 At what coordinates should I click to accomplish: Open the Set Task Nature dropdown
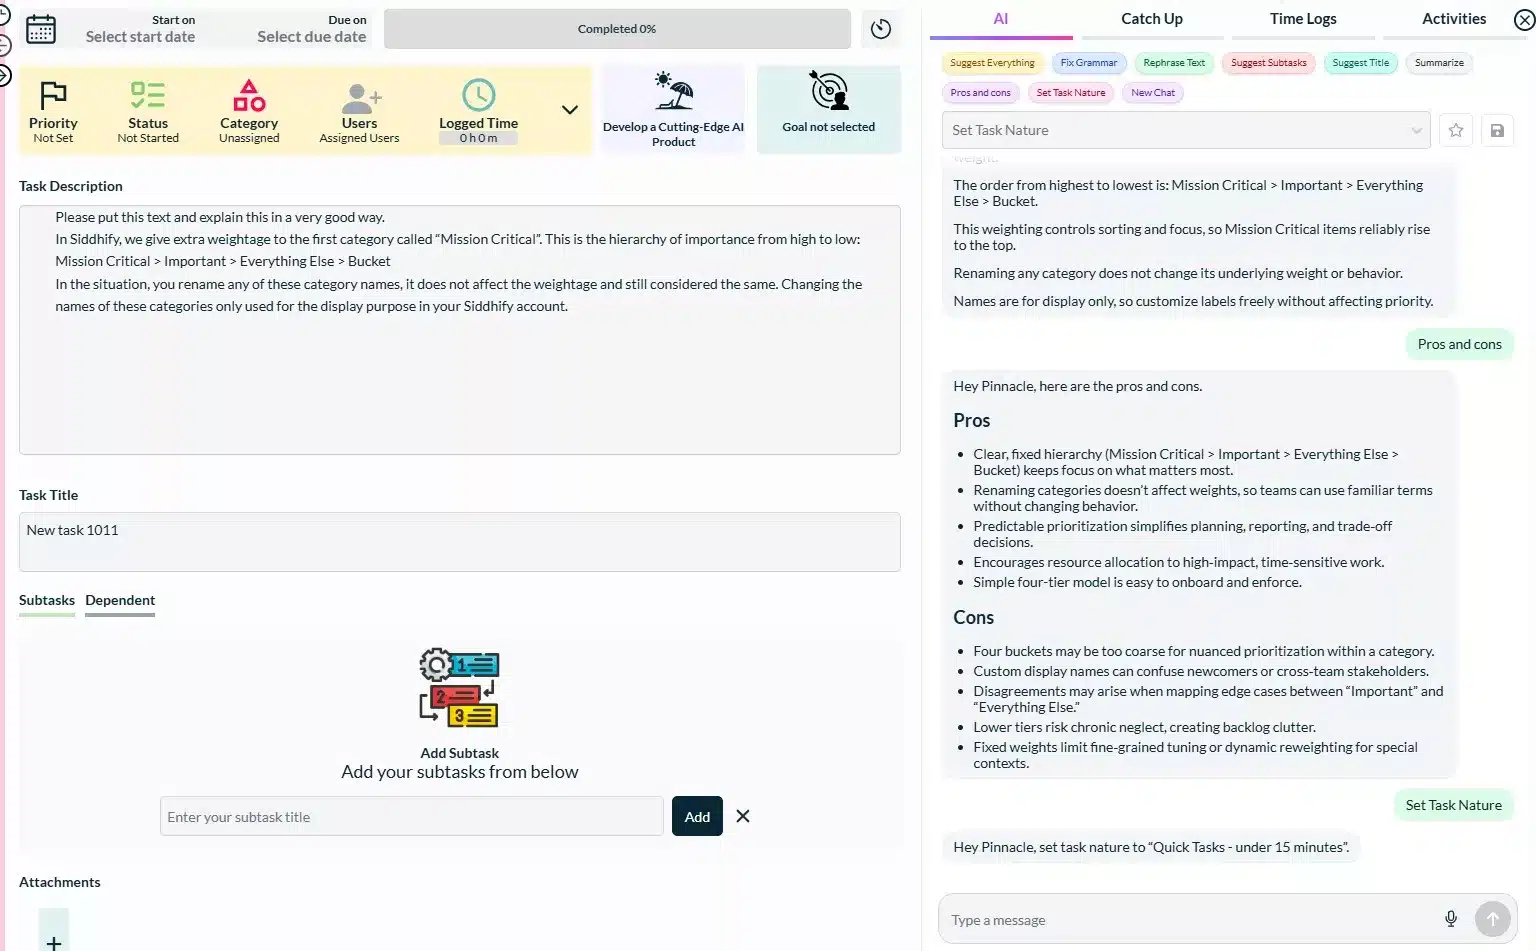pyautogui.click(x=1186, y=130)
